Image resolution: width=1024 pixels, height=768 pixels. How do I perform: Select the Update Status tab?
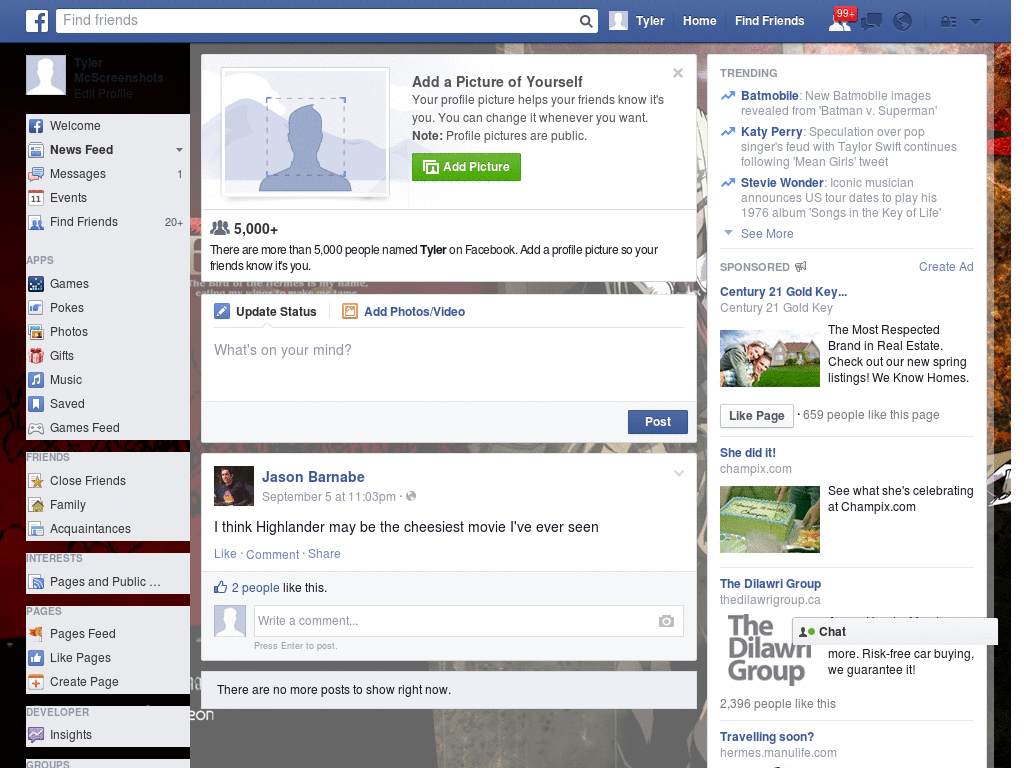click(265, 312)
